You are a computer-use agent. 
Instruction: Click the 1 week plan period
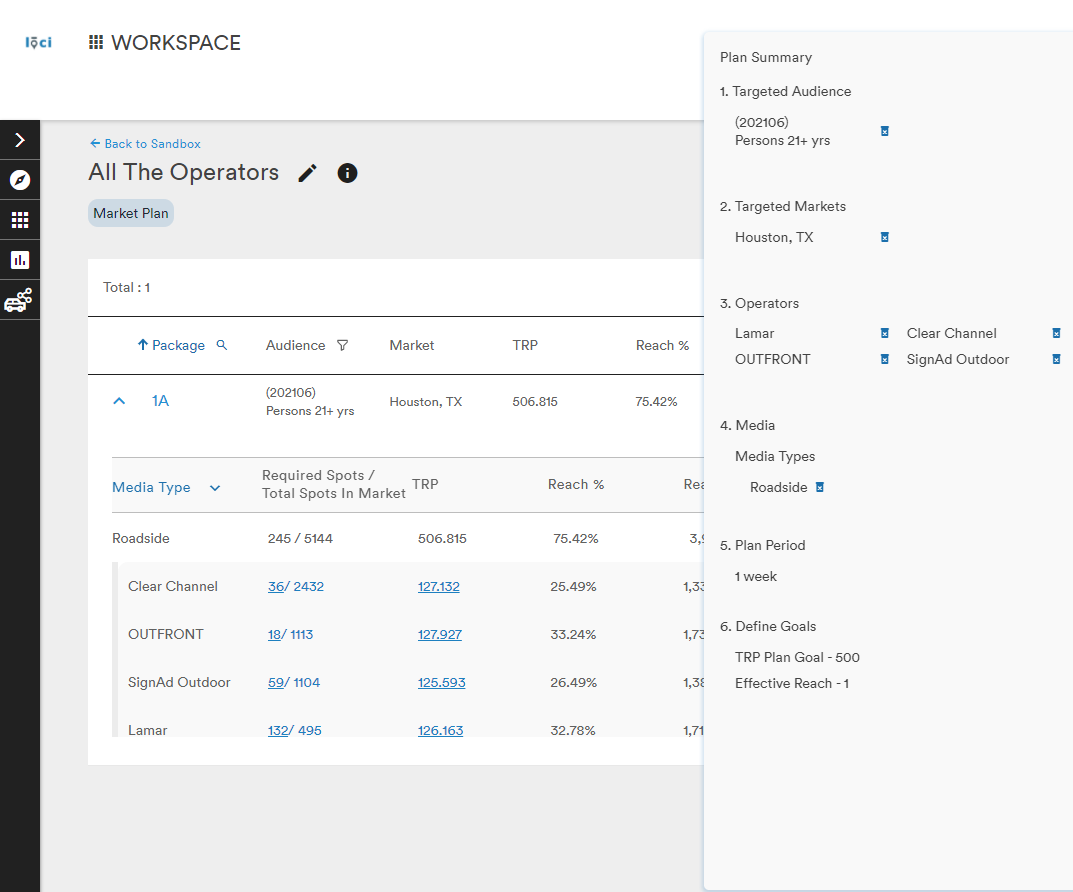click(755, 577)
